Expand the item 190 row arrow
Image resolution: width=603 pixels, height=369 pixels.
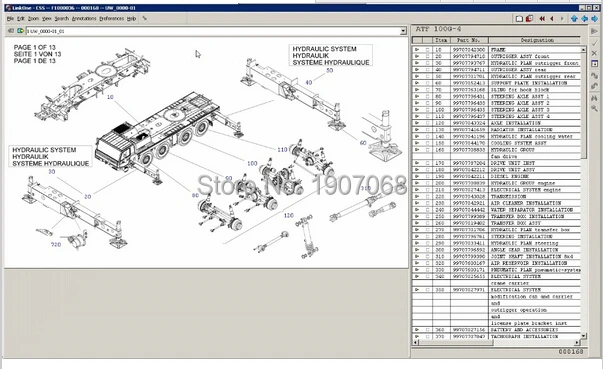tap(417, 176)
